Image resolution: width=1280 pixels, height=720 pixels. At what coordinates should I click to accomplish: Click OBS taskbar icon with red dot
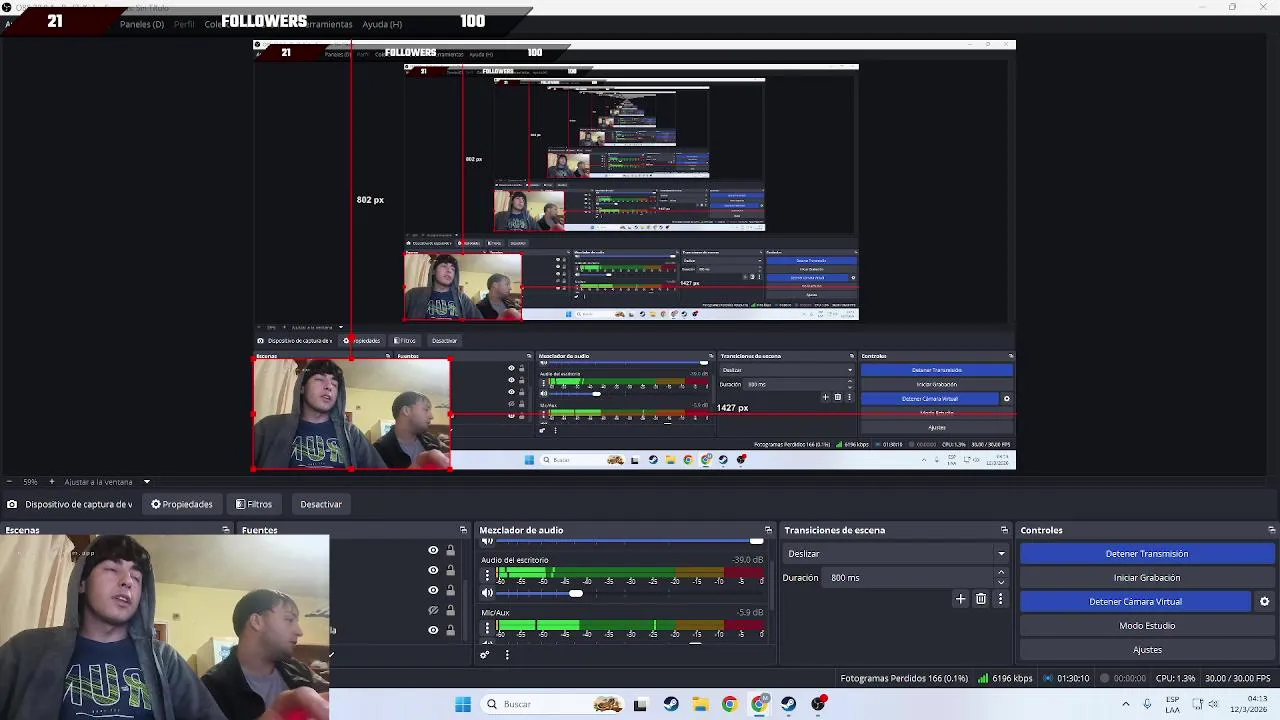819,704
